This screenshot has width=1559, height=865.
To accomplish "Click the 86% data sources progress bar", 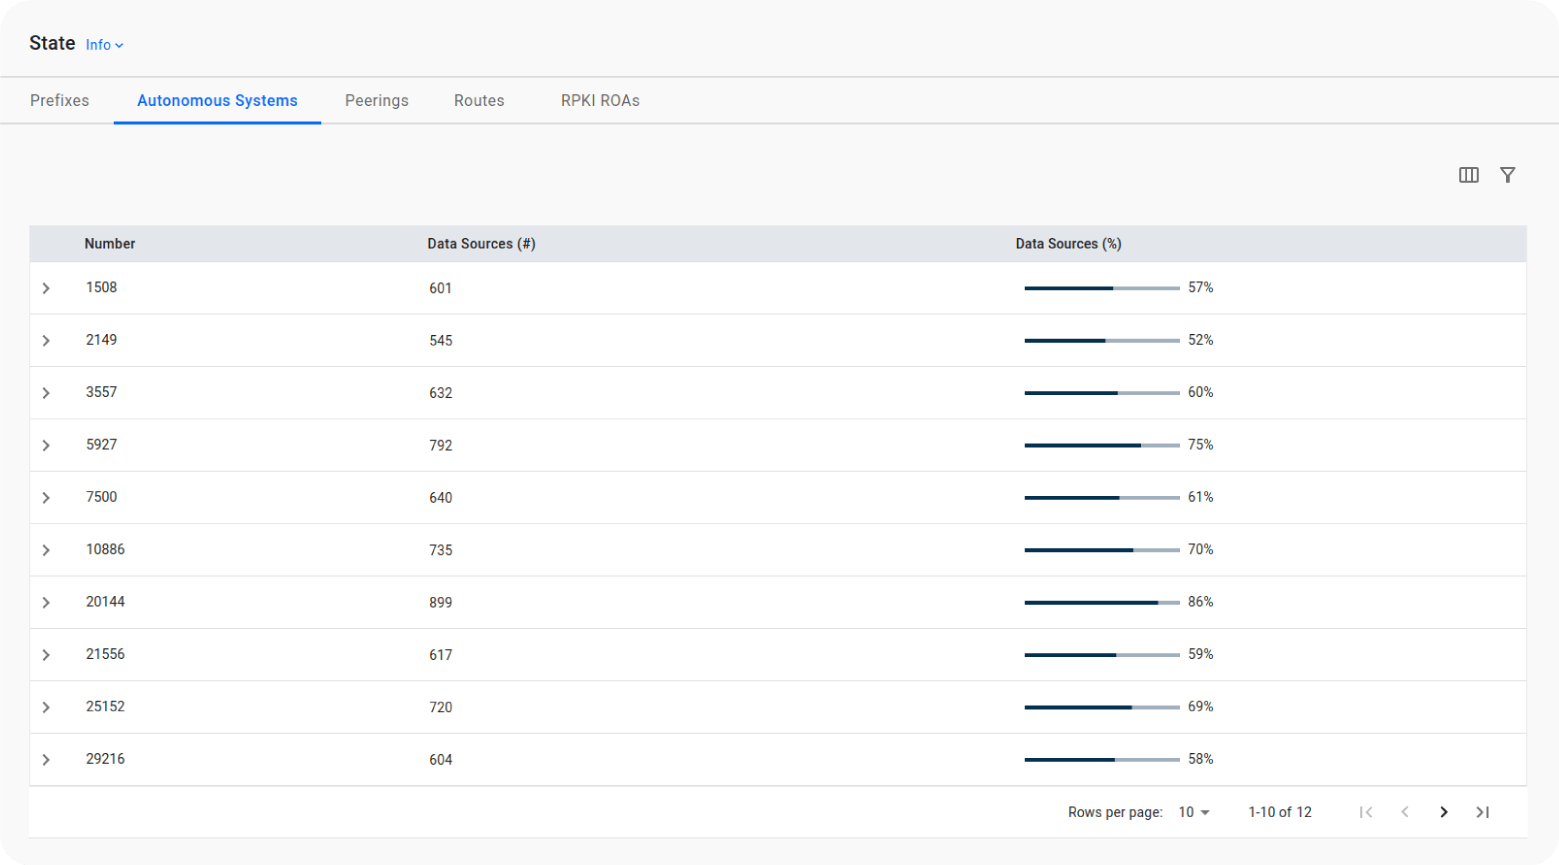I will pyautogui.click(x=1101, y=602).
